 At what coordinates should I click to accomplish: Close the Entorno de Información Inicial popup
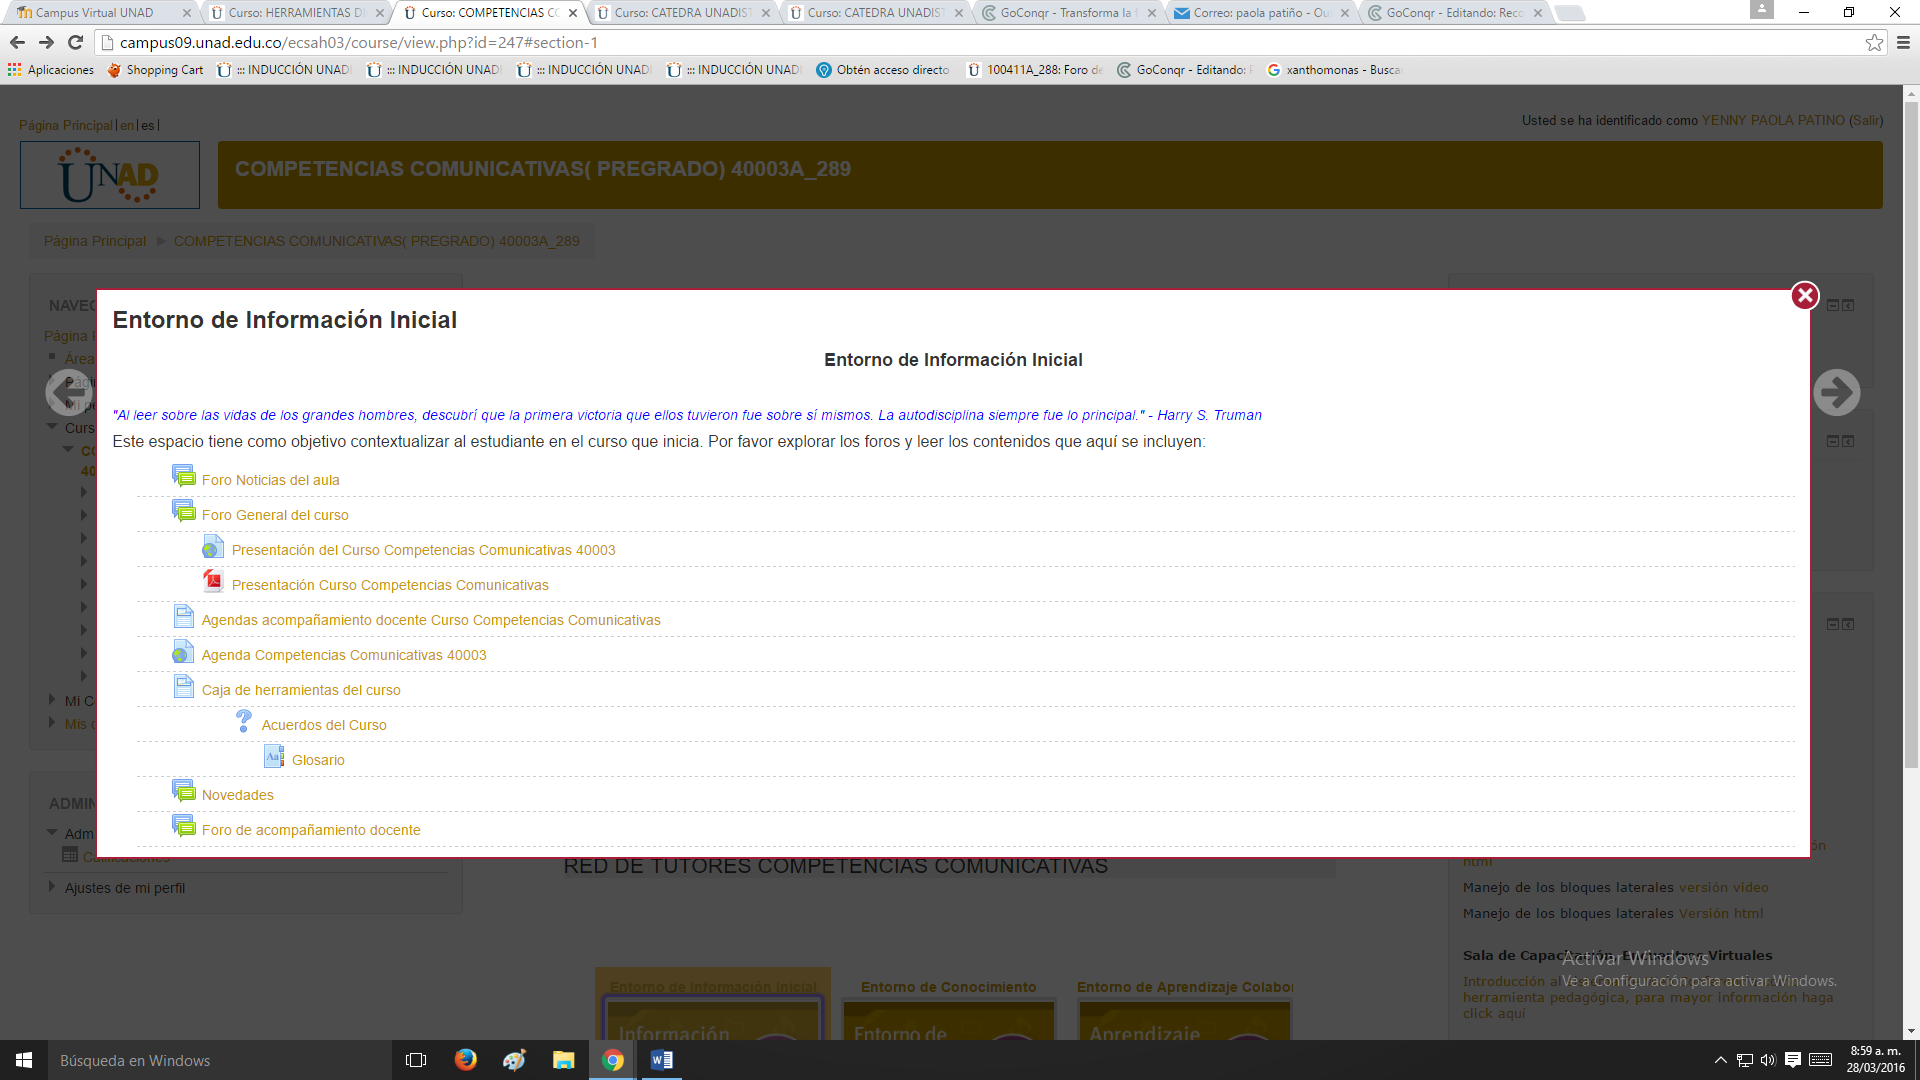[x=1804, y=296]
